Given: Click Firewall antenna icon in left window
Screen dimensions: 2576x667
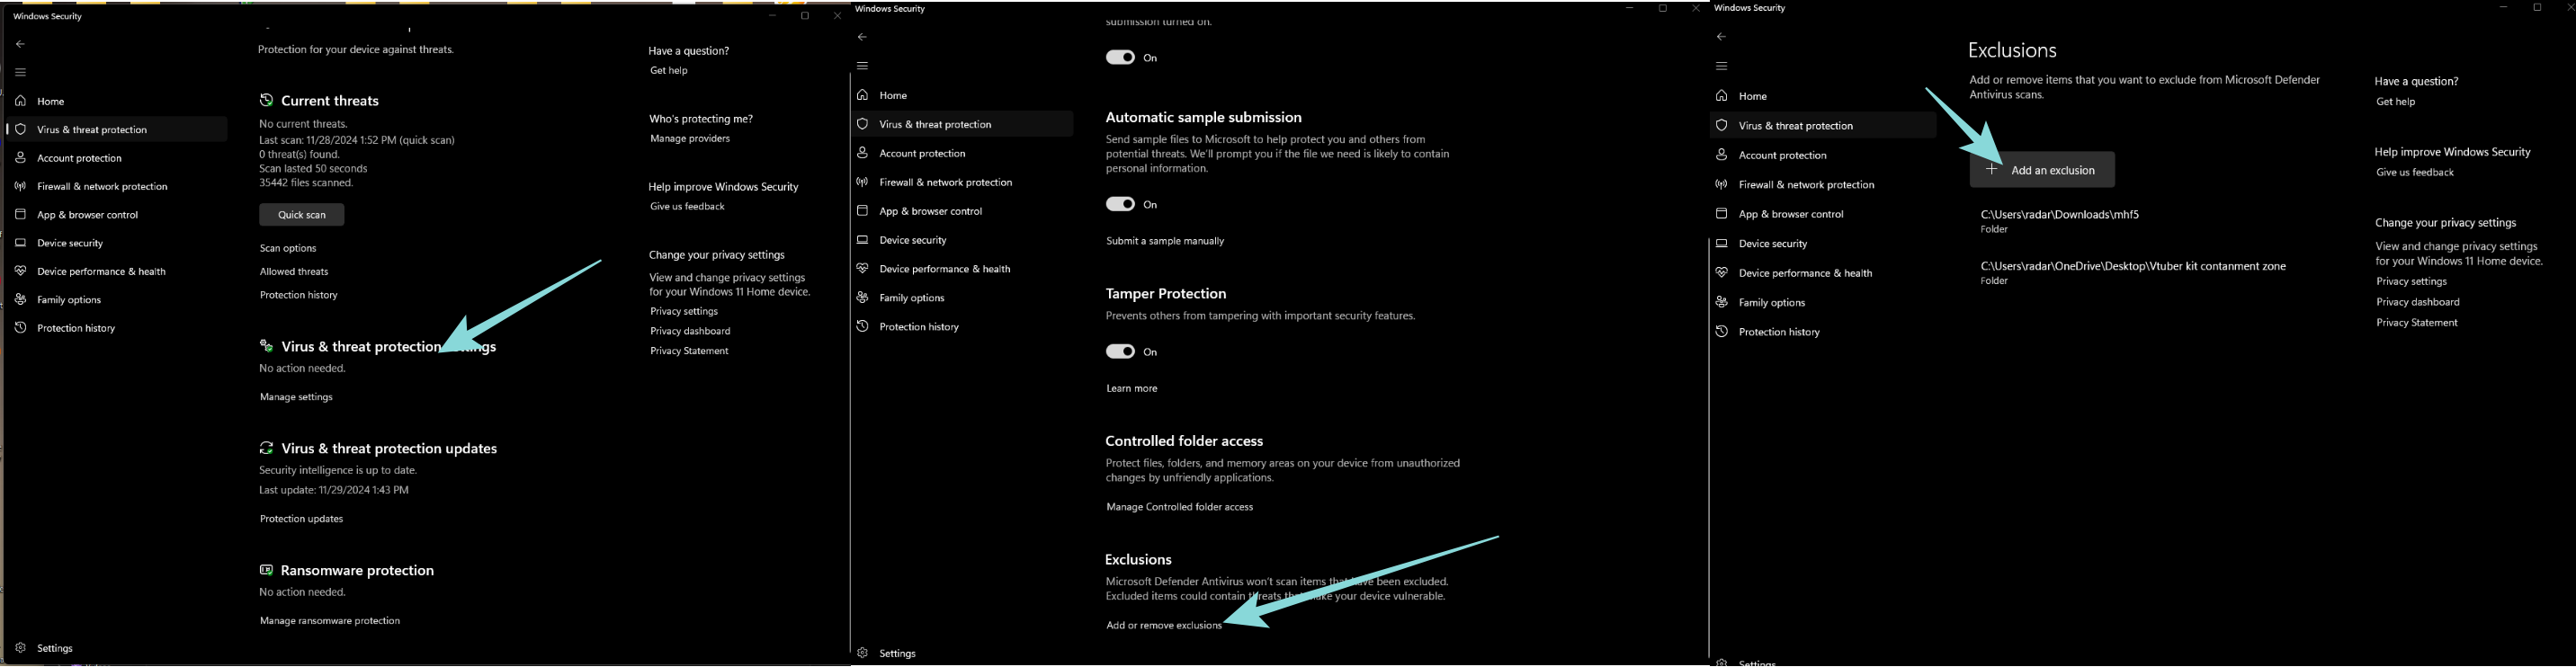Looking at the screenshot, I should 20,186.
